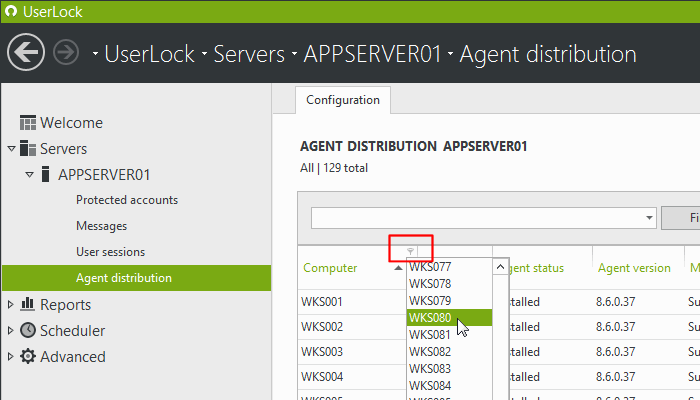Viewport: 700px width, 400px height.
Task: Choose WKS081 in the filter list
Action: (450, 334)
